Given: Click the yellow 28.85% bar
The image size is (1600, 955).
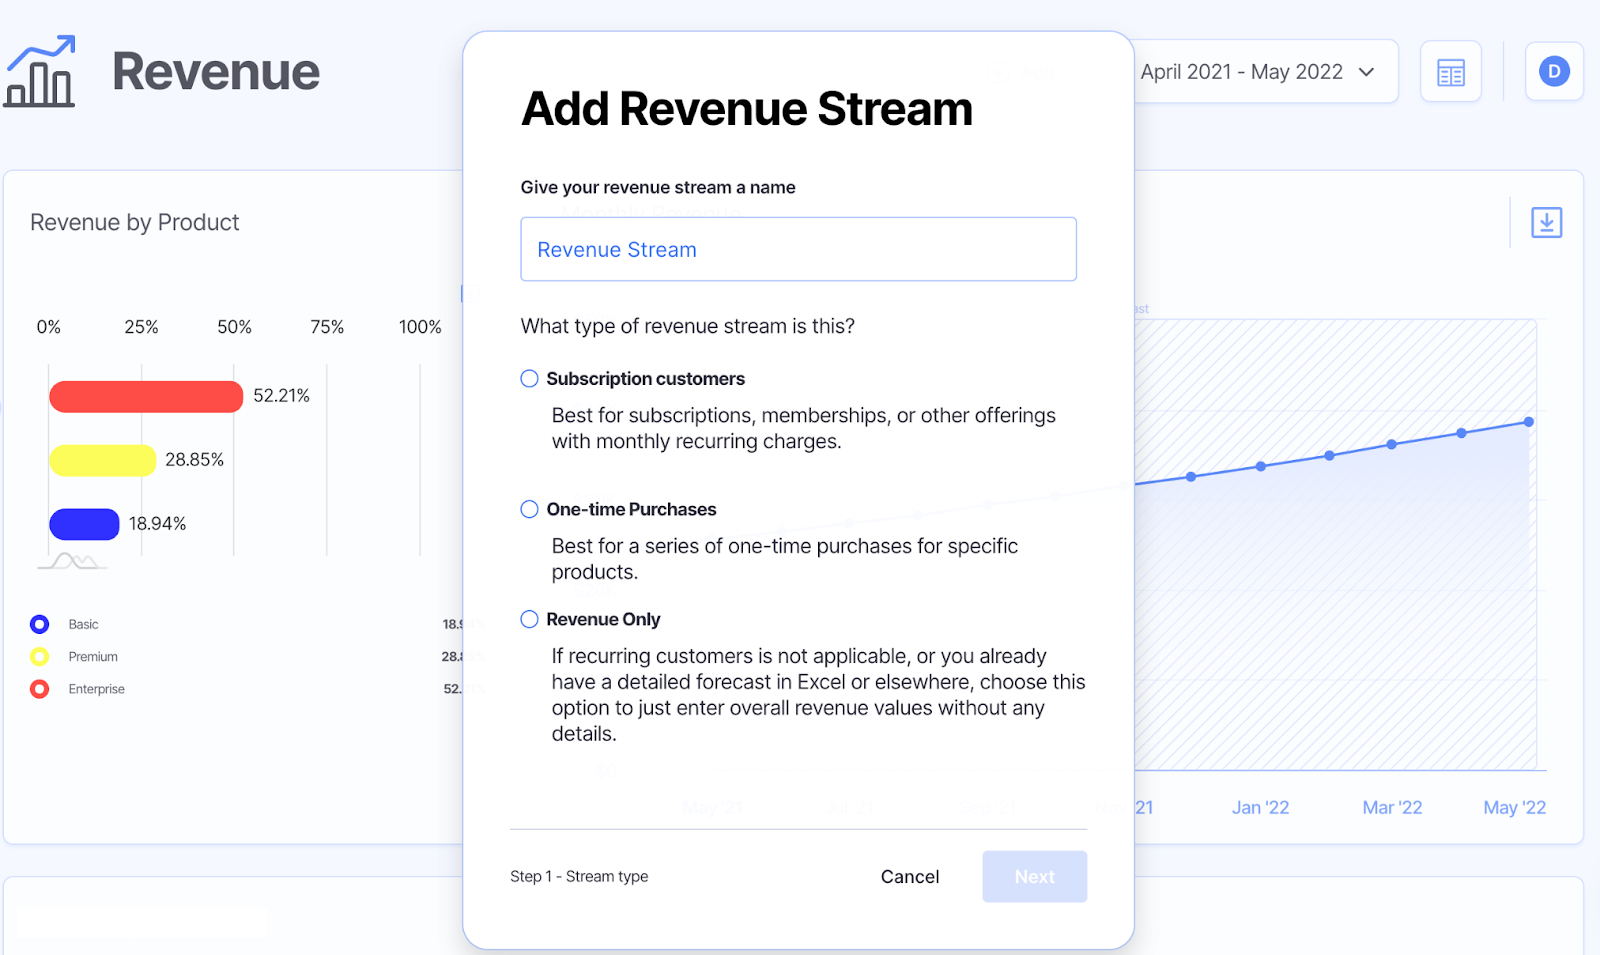Looking at the screenshot, I should click(x=103, y=460).
